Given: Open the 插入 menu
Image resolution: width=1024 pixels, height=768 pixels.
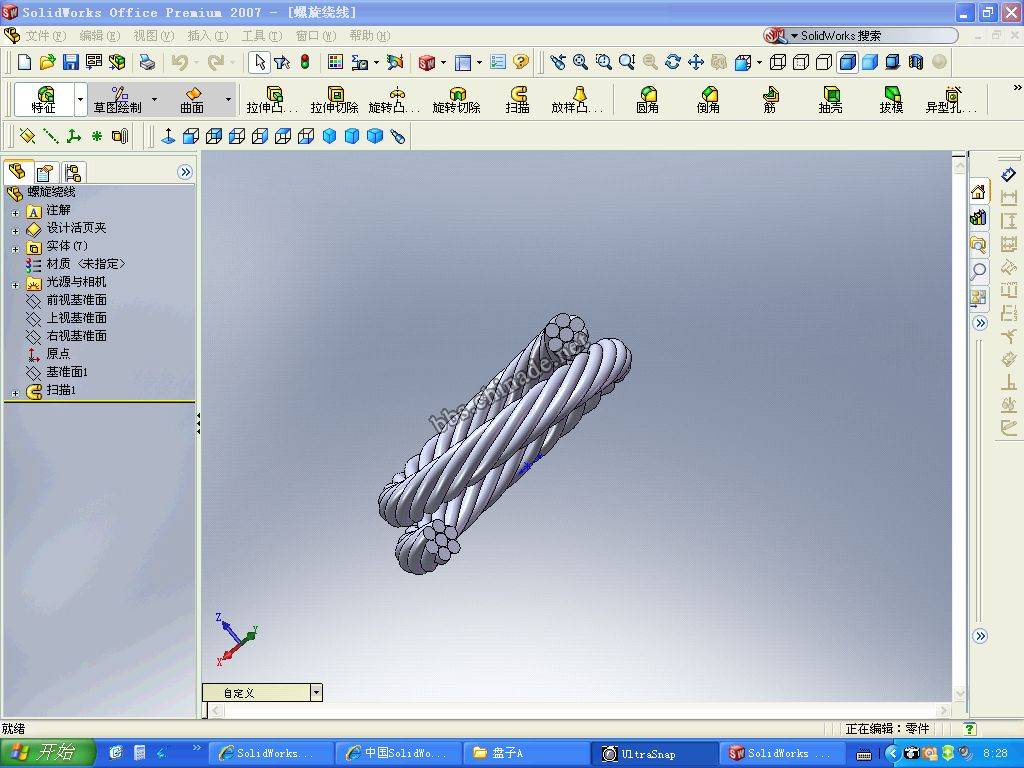Looking at the screenshot, I should 207,36.
